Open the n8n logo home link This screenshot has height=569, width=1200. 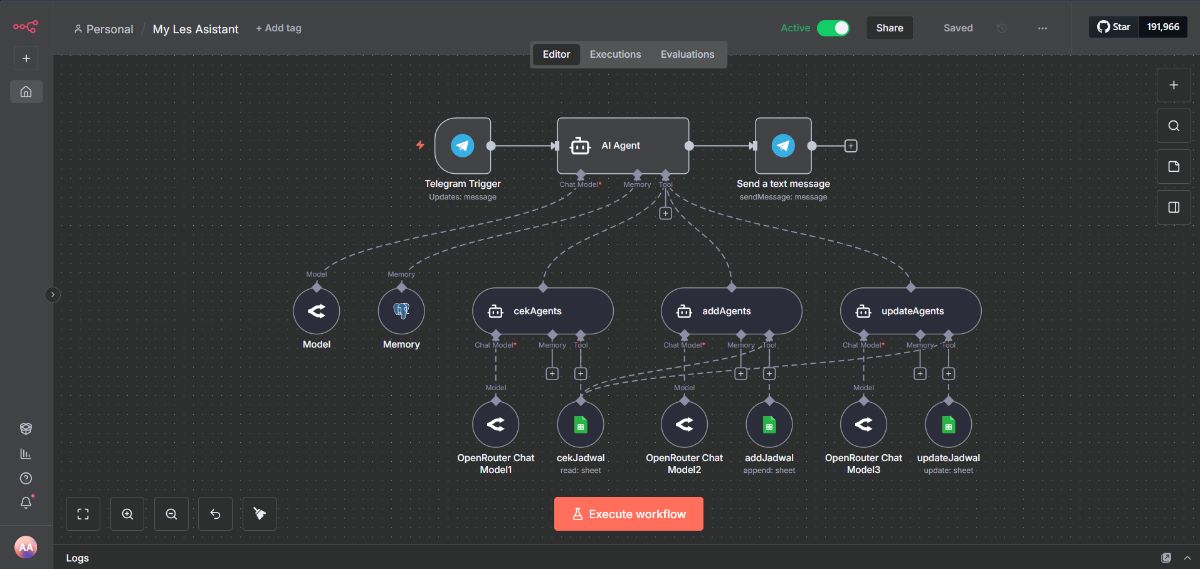coord(25,27)
